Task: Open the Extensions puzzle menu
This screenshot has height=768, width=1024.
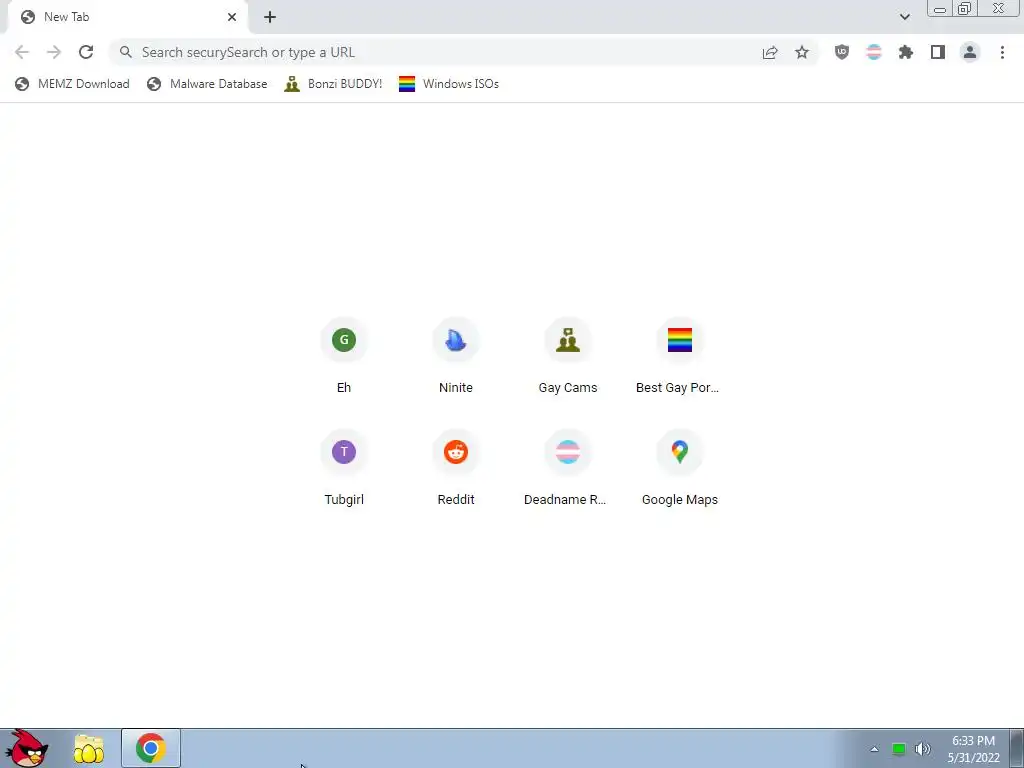Action: 906,52
